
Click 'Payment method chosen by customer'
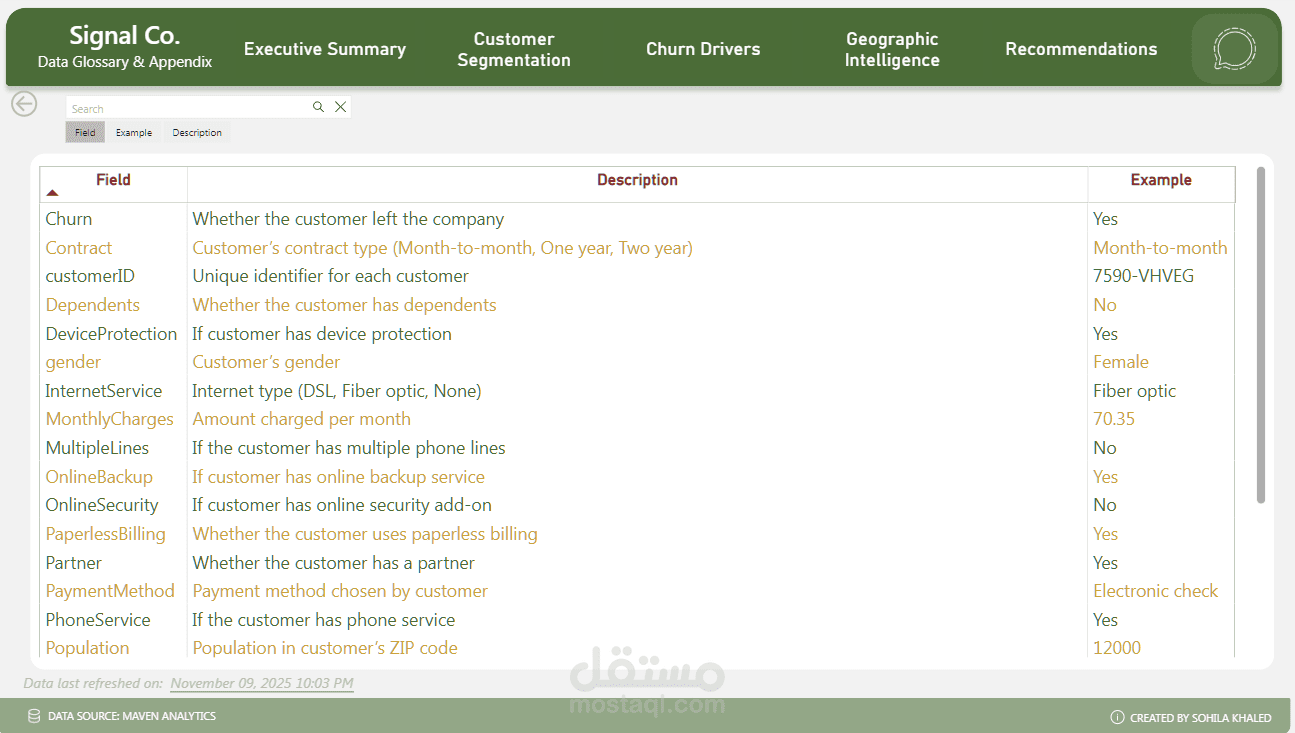pos(340,591)
